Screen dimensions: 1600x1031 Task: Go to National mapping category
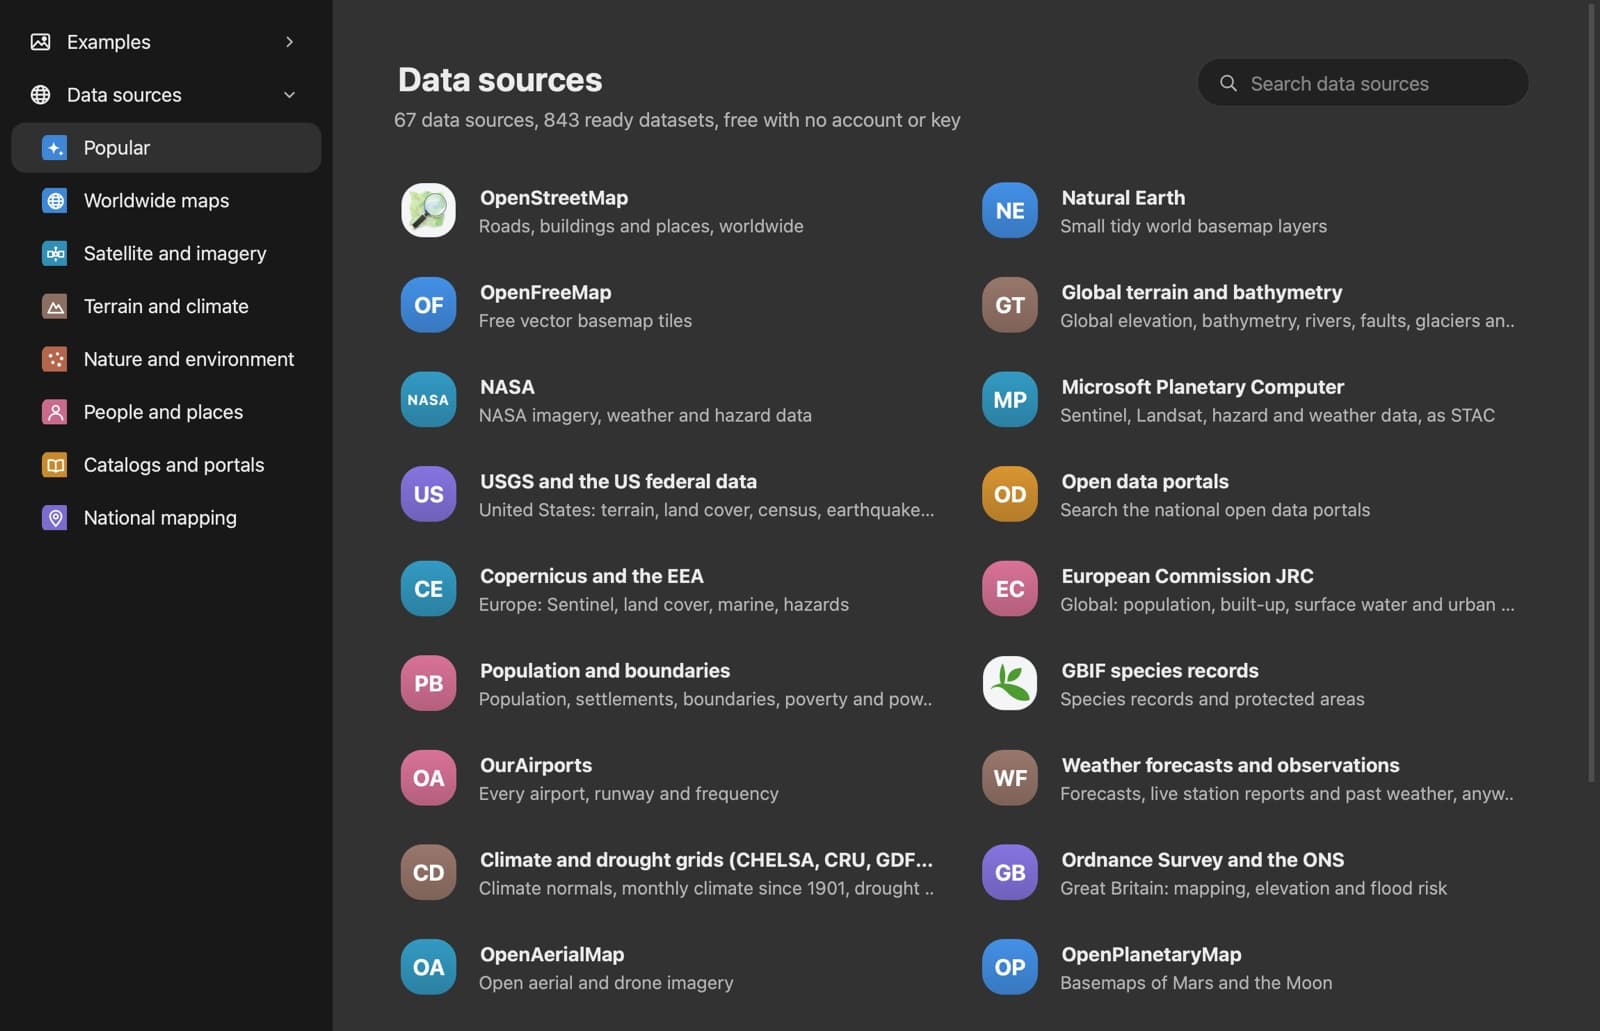coord(166,518)
